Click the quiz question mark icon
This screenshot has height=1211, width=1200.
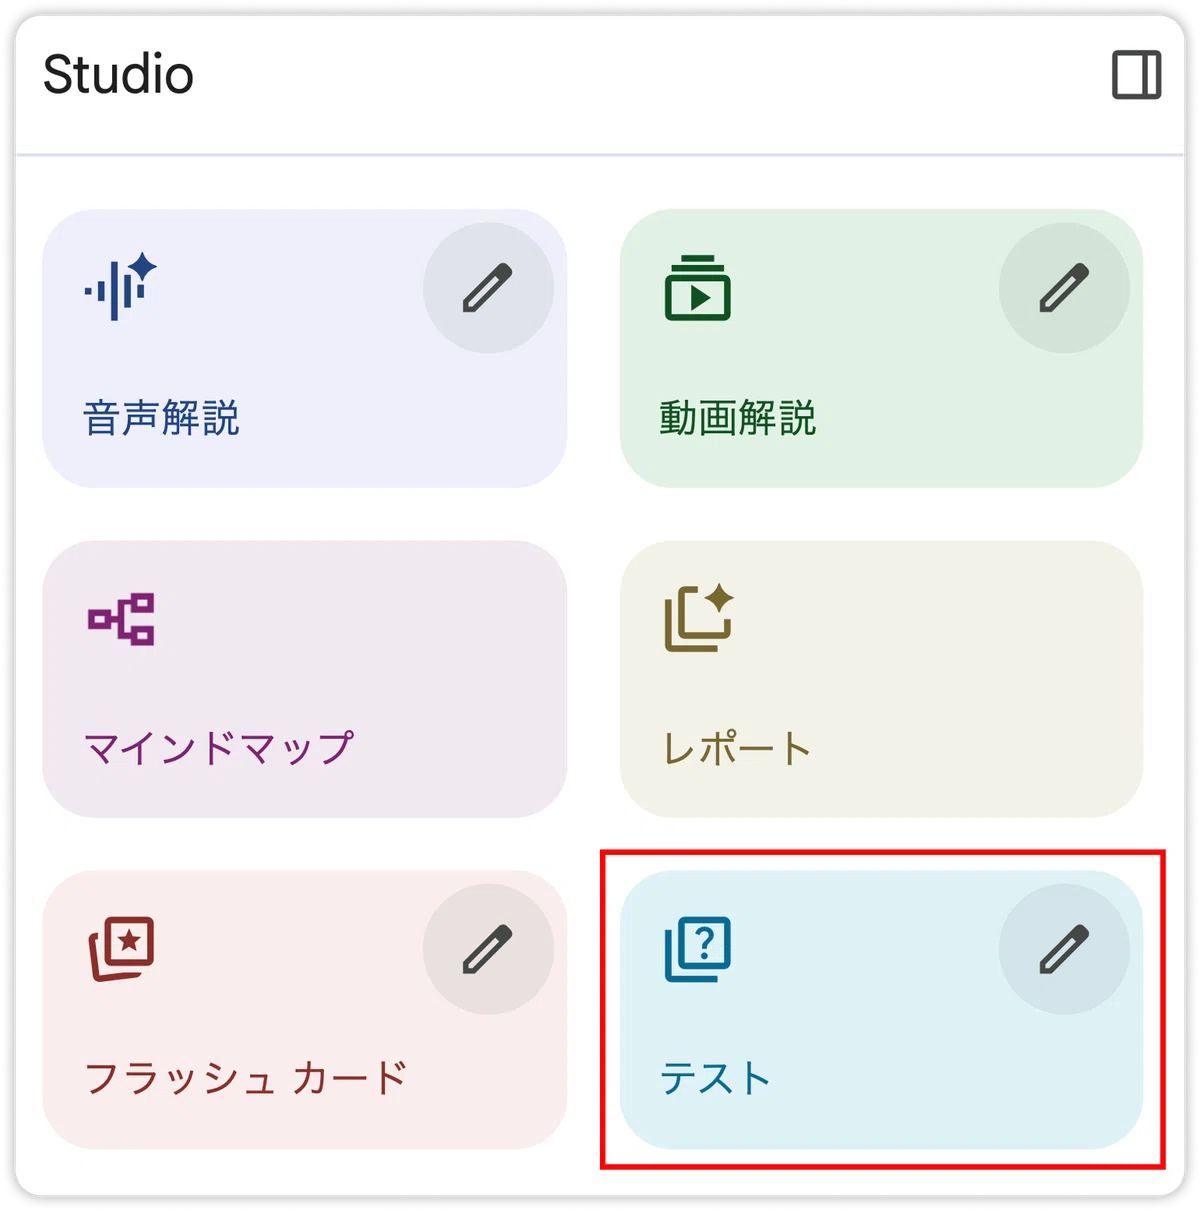click(x=698, y=948)
